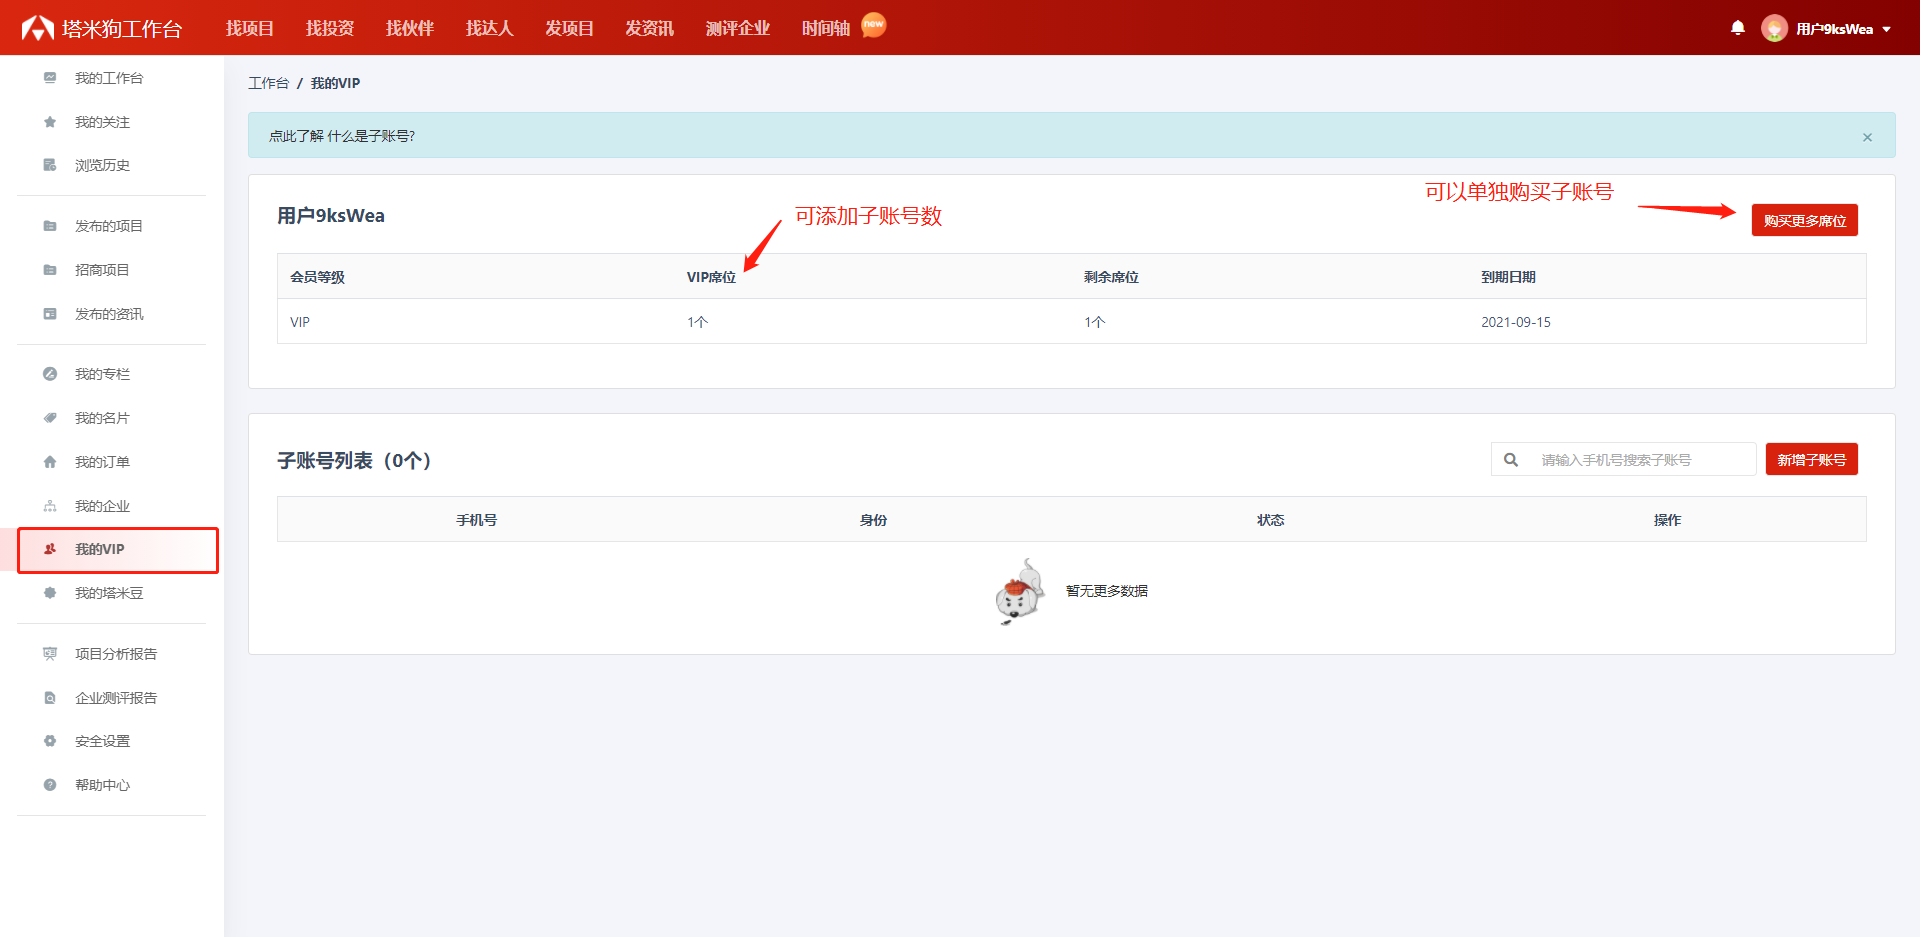The width and height of the screenshot is (1920, 937).
Task: Open 我的专栏 in the sidebar
Action: click(x=102, y=374)
